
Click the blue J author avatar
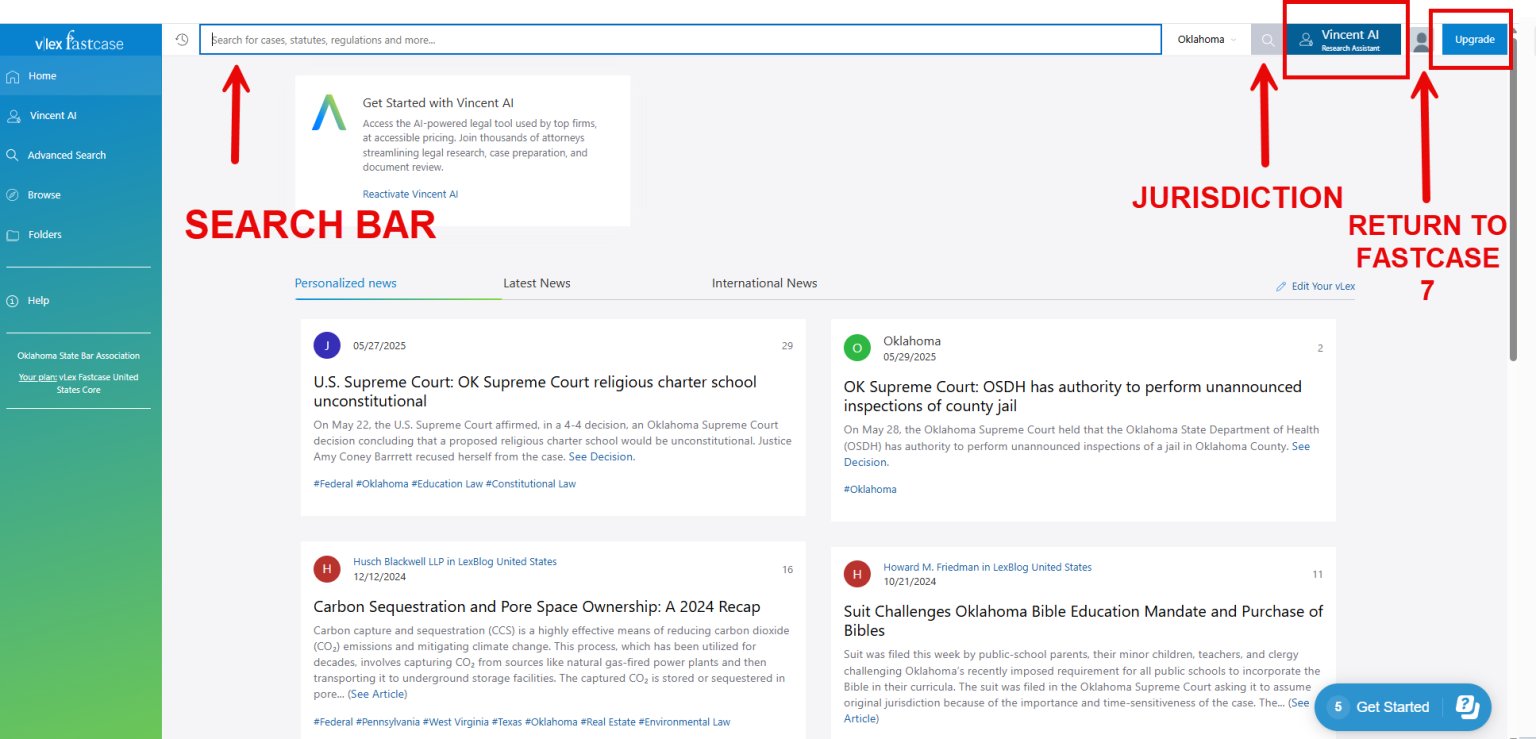(327, 345)
